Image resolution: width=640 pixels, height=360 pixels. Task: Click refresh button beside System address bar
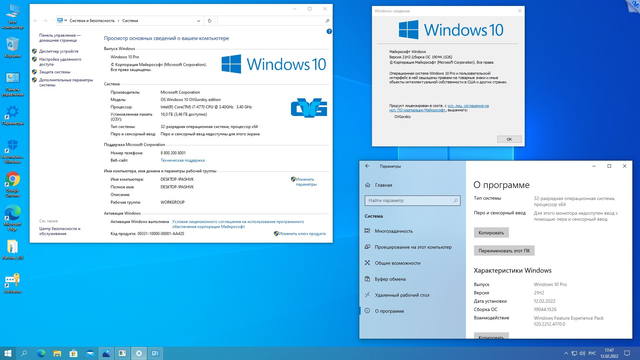tap(210, 20)
